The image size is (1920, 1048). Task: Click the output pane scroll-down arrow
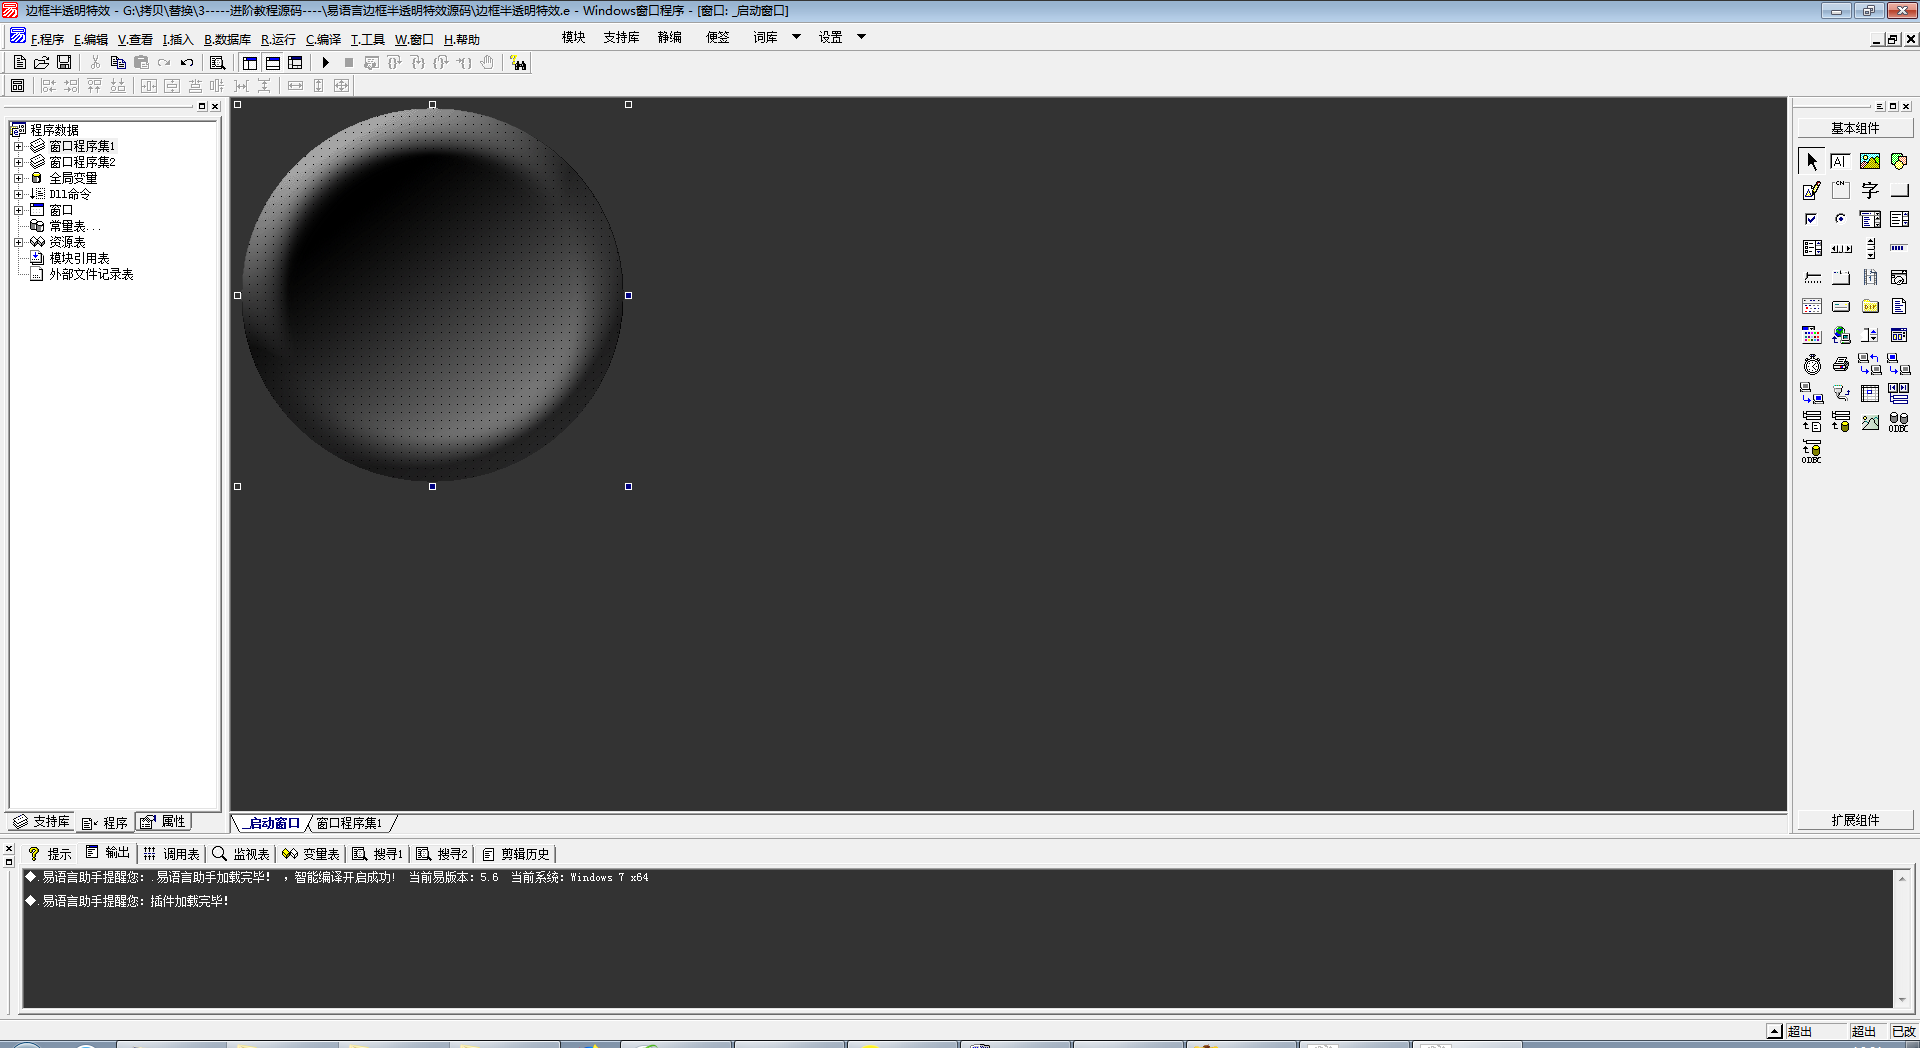pyautogui.click(x=1902, y=1000)
